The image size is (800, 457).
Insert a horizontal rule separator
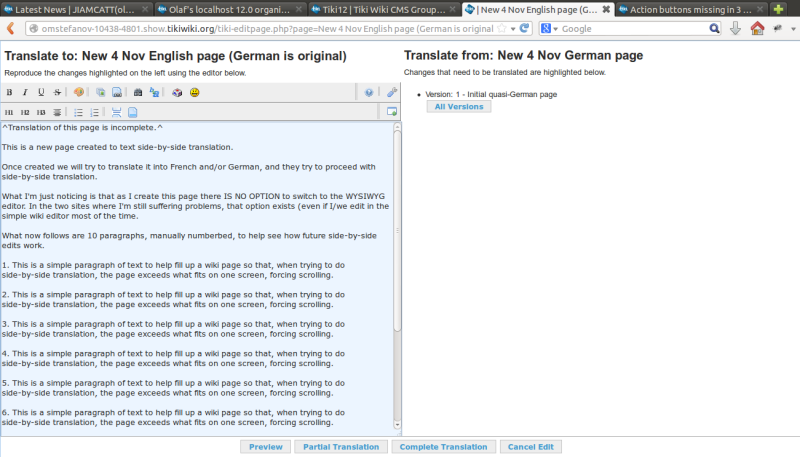(116, 112)
